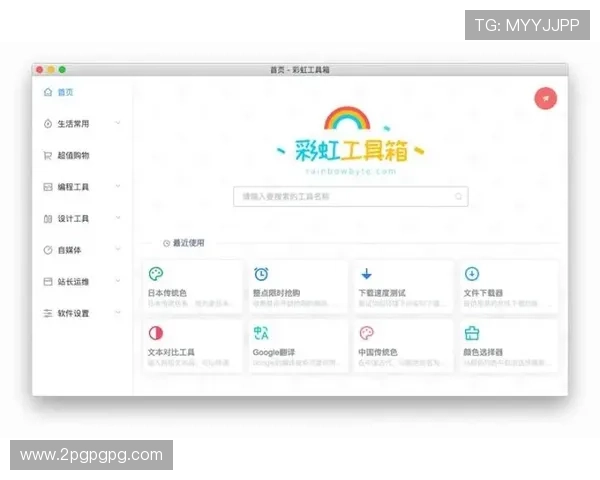Open the Google翻译 card title
This screenshot has width=600, height=480.
274,352
